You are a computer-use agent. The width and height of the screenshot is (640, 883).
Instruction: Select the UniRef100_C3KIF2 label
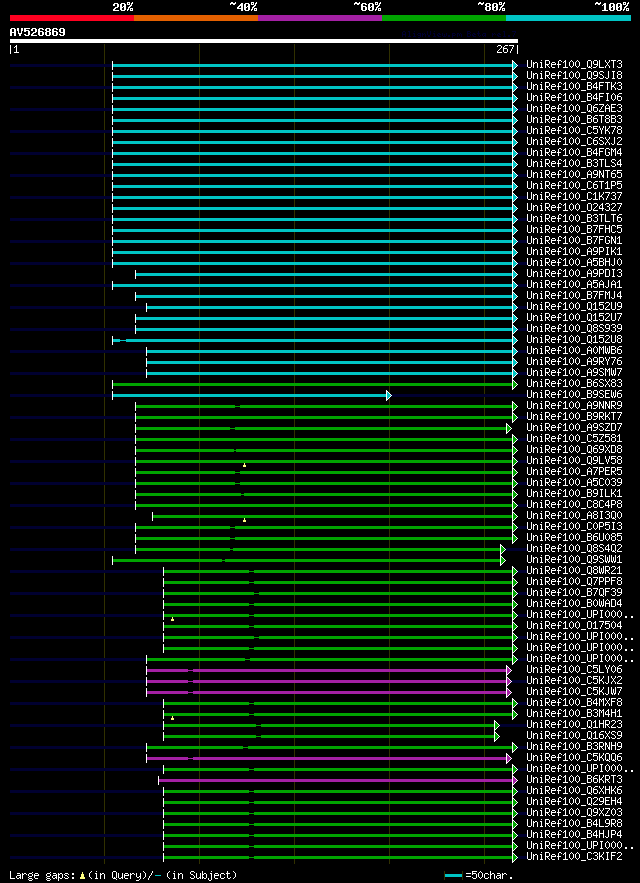pyautogui.click(x=574, y=857)
